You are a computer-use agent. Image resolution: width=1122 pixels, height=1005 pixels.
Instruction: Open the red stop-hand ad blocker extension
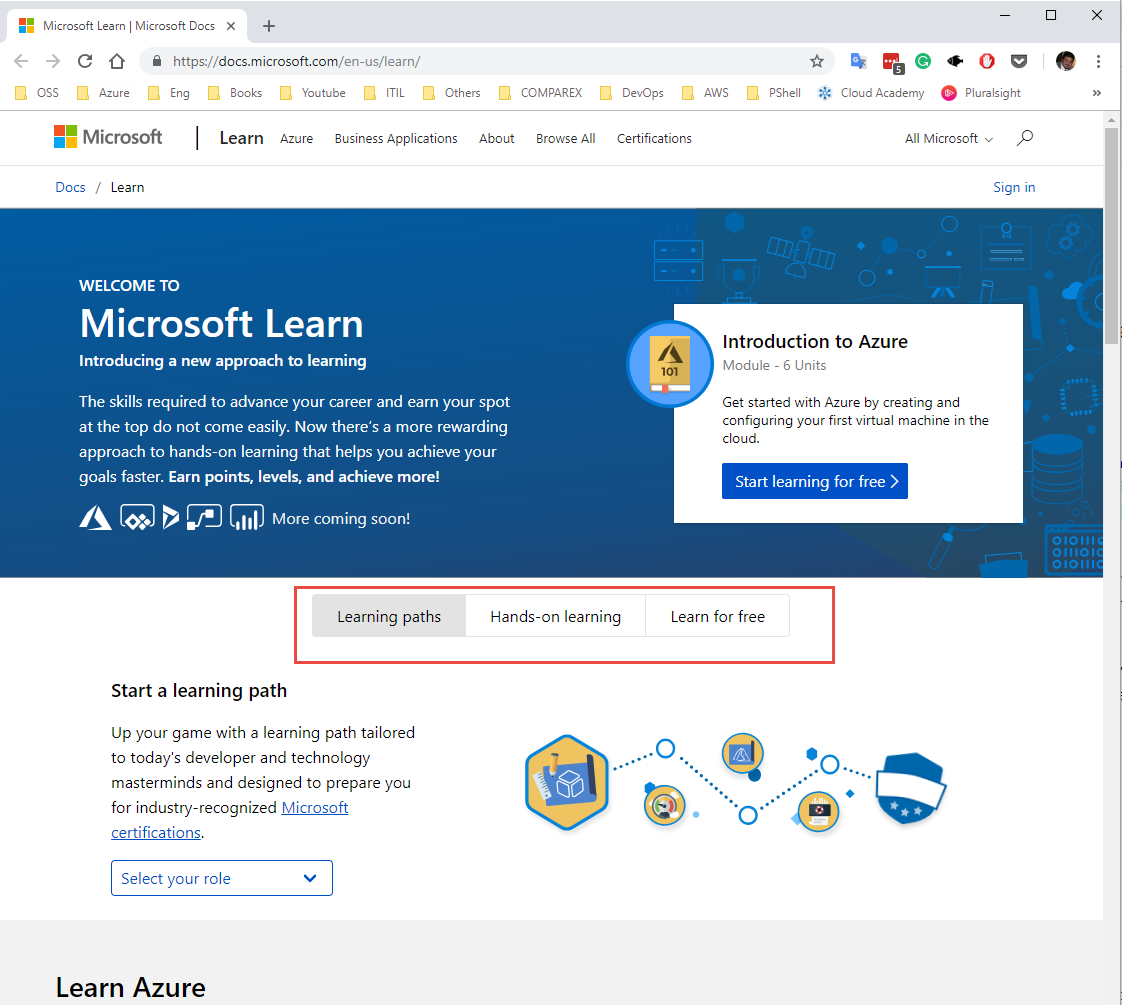(x=987, y=61)
